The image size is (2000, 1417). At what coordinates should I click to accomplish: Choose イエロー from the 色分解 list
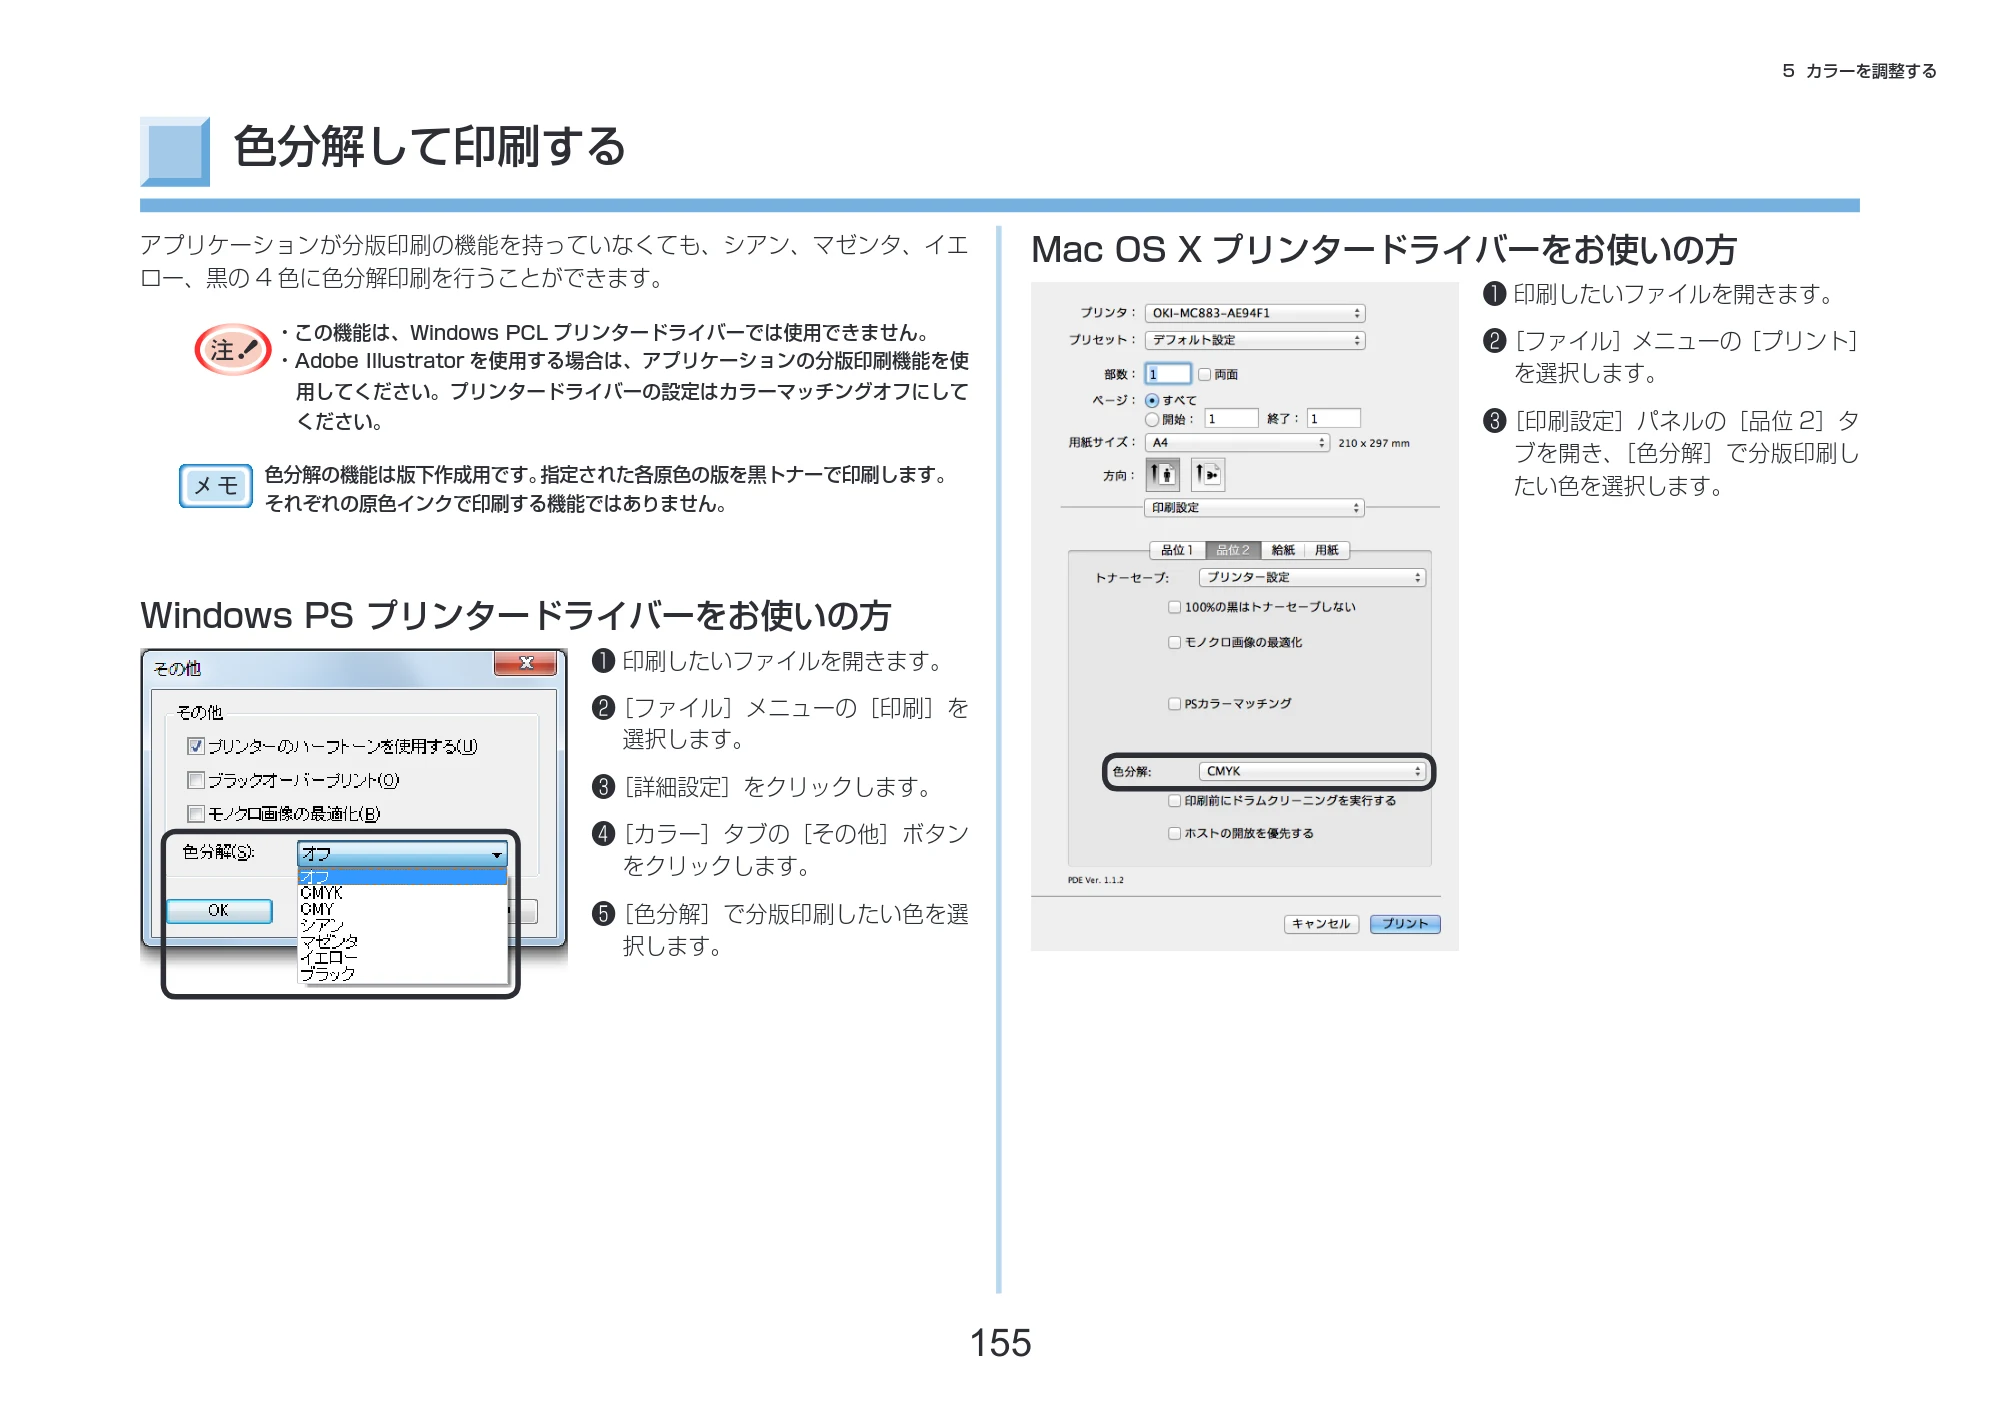coord(402,957)
